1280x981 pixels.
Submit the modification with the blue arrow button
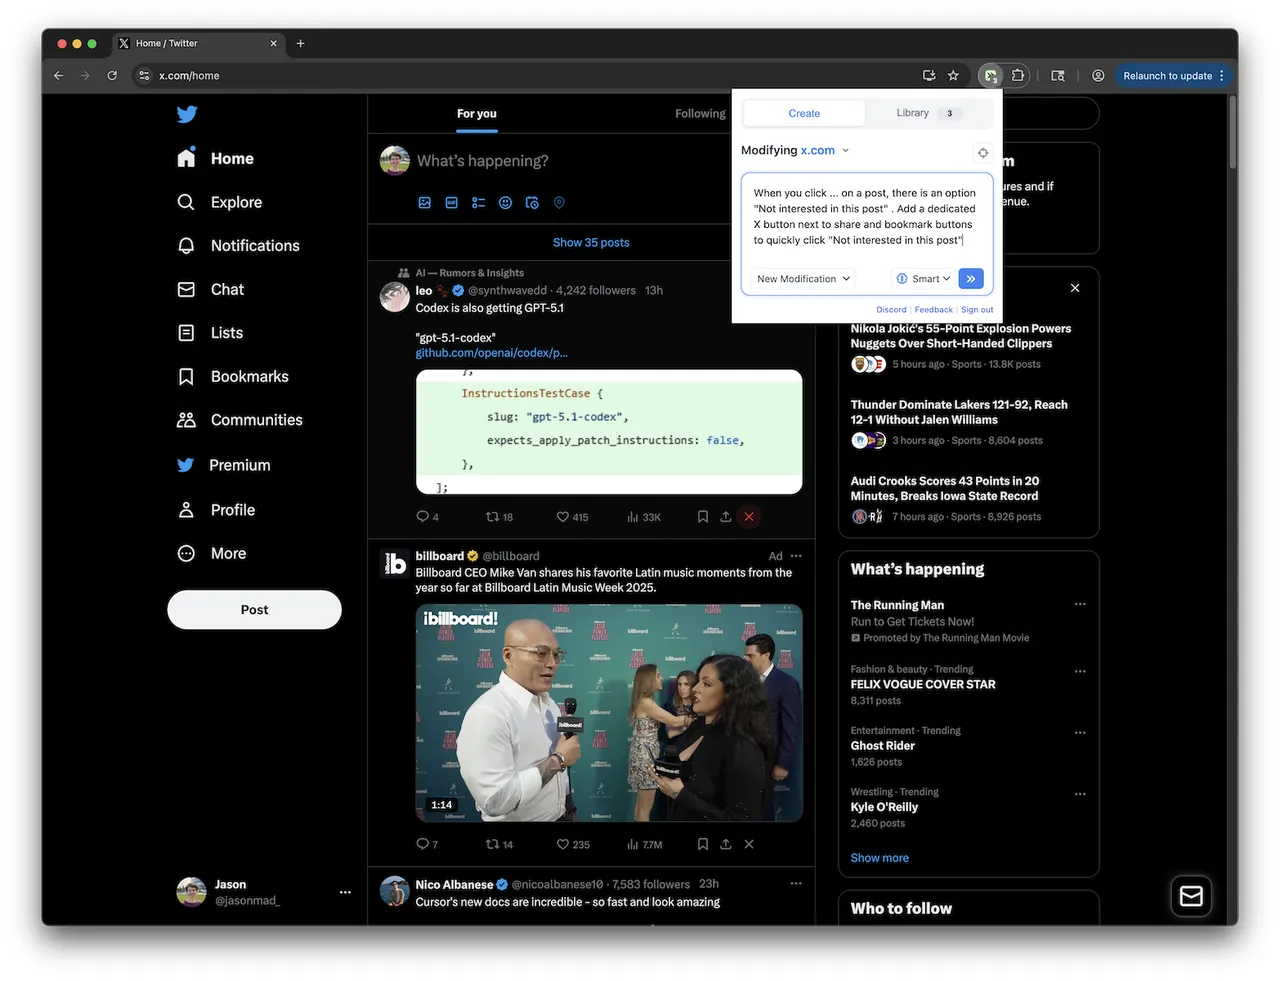(x=971, y=279)
